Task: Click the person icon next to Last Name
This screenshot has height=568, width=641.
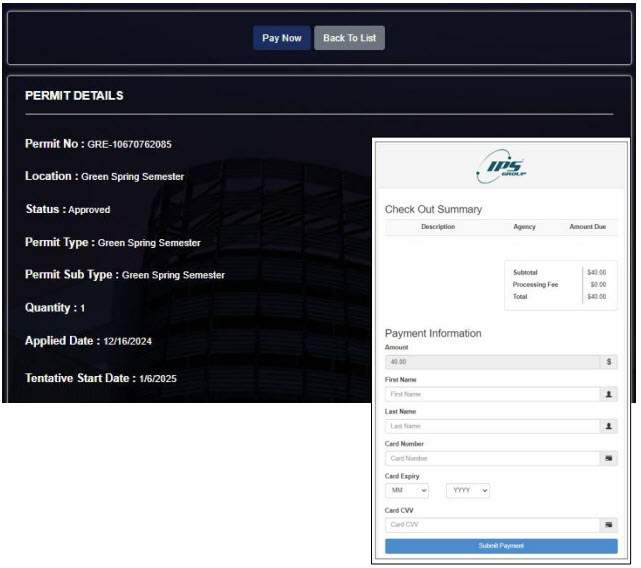Action: pos(609,426)
